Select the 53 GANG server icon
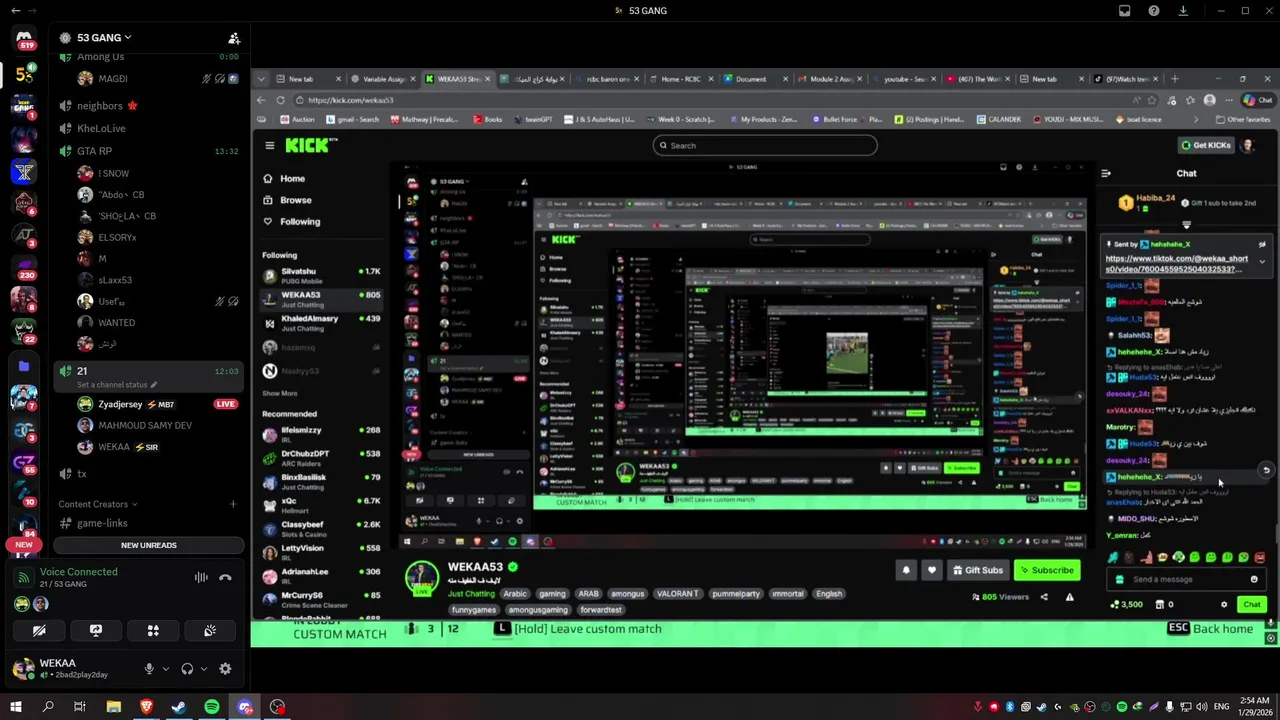The width and height of the screenshot is (1280, 720). click(x=24, y=74)
